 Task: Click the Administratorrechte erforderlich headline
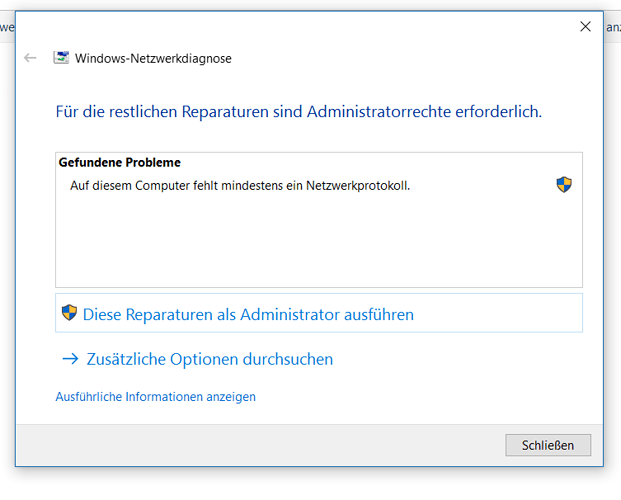pos(299,112)
